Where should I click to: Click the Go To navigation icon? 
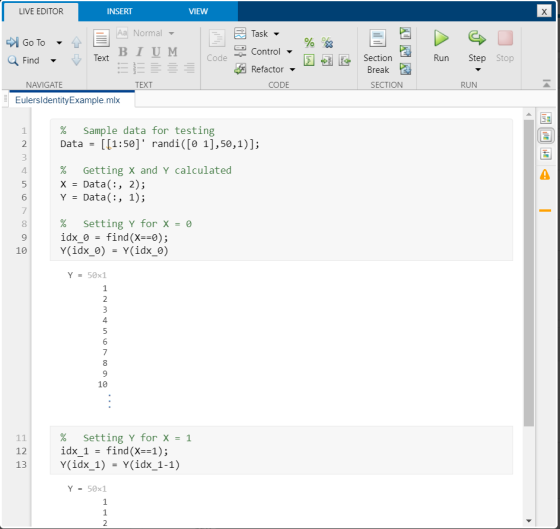click(12, 42)
